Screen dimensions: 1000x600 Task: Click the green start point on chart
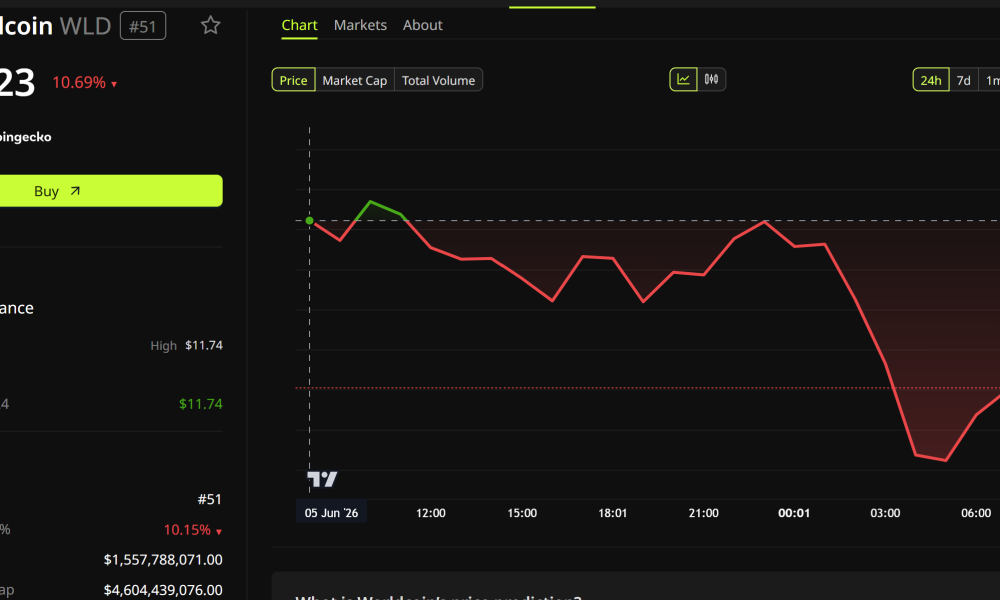tap(309, 221)
